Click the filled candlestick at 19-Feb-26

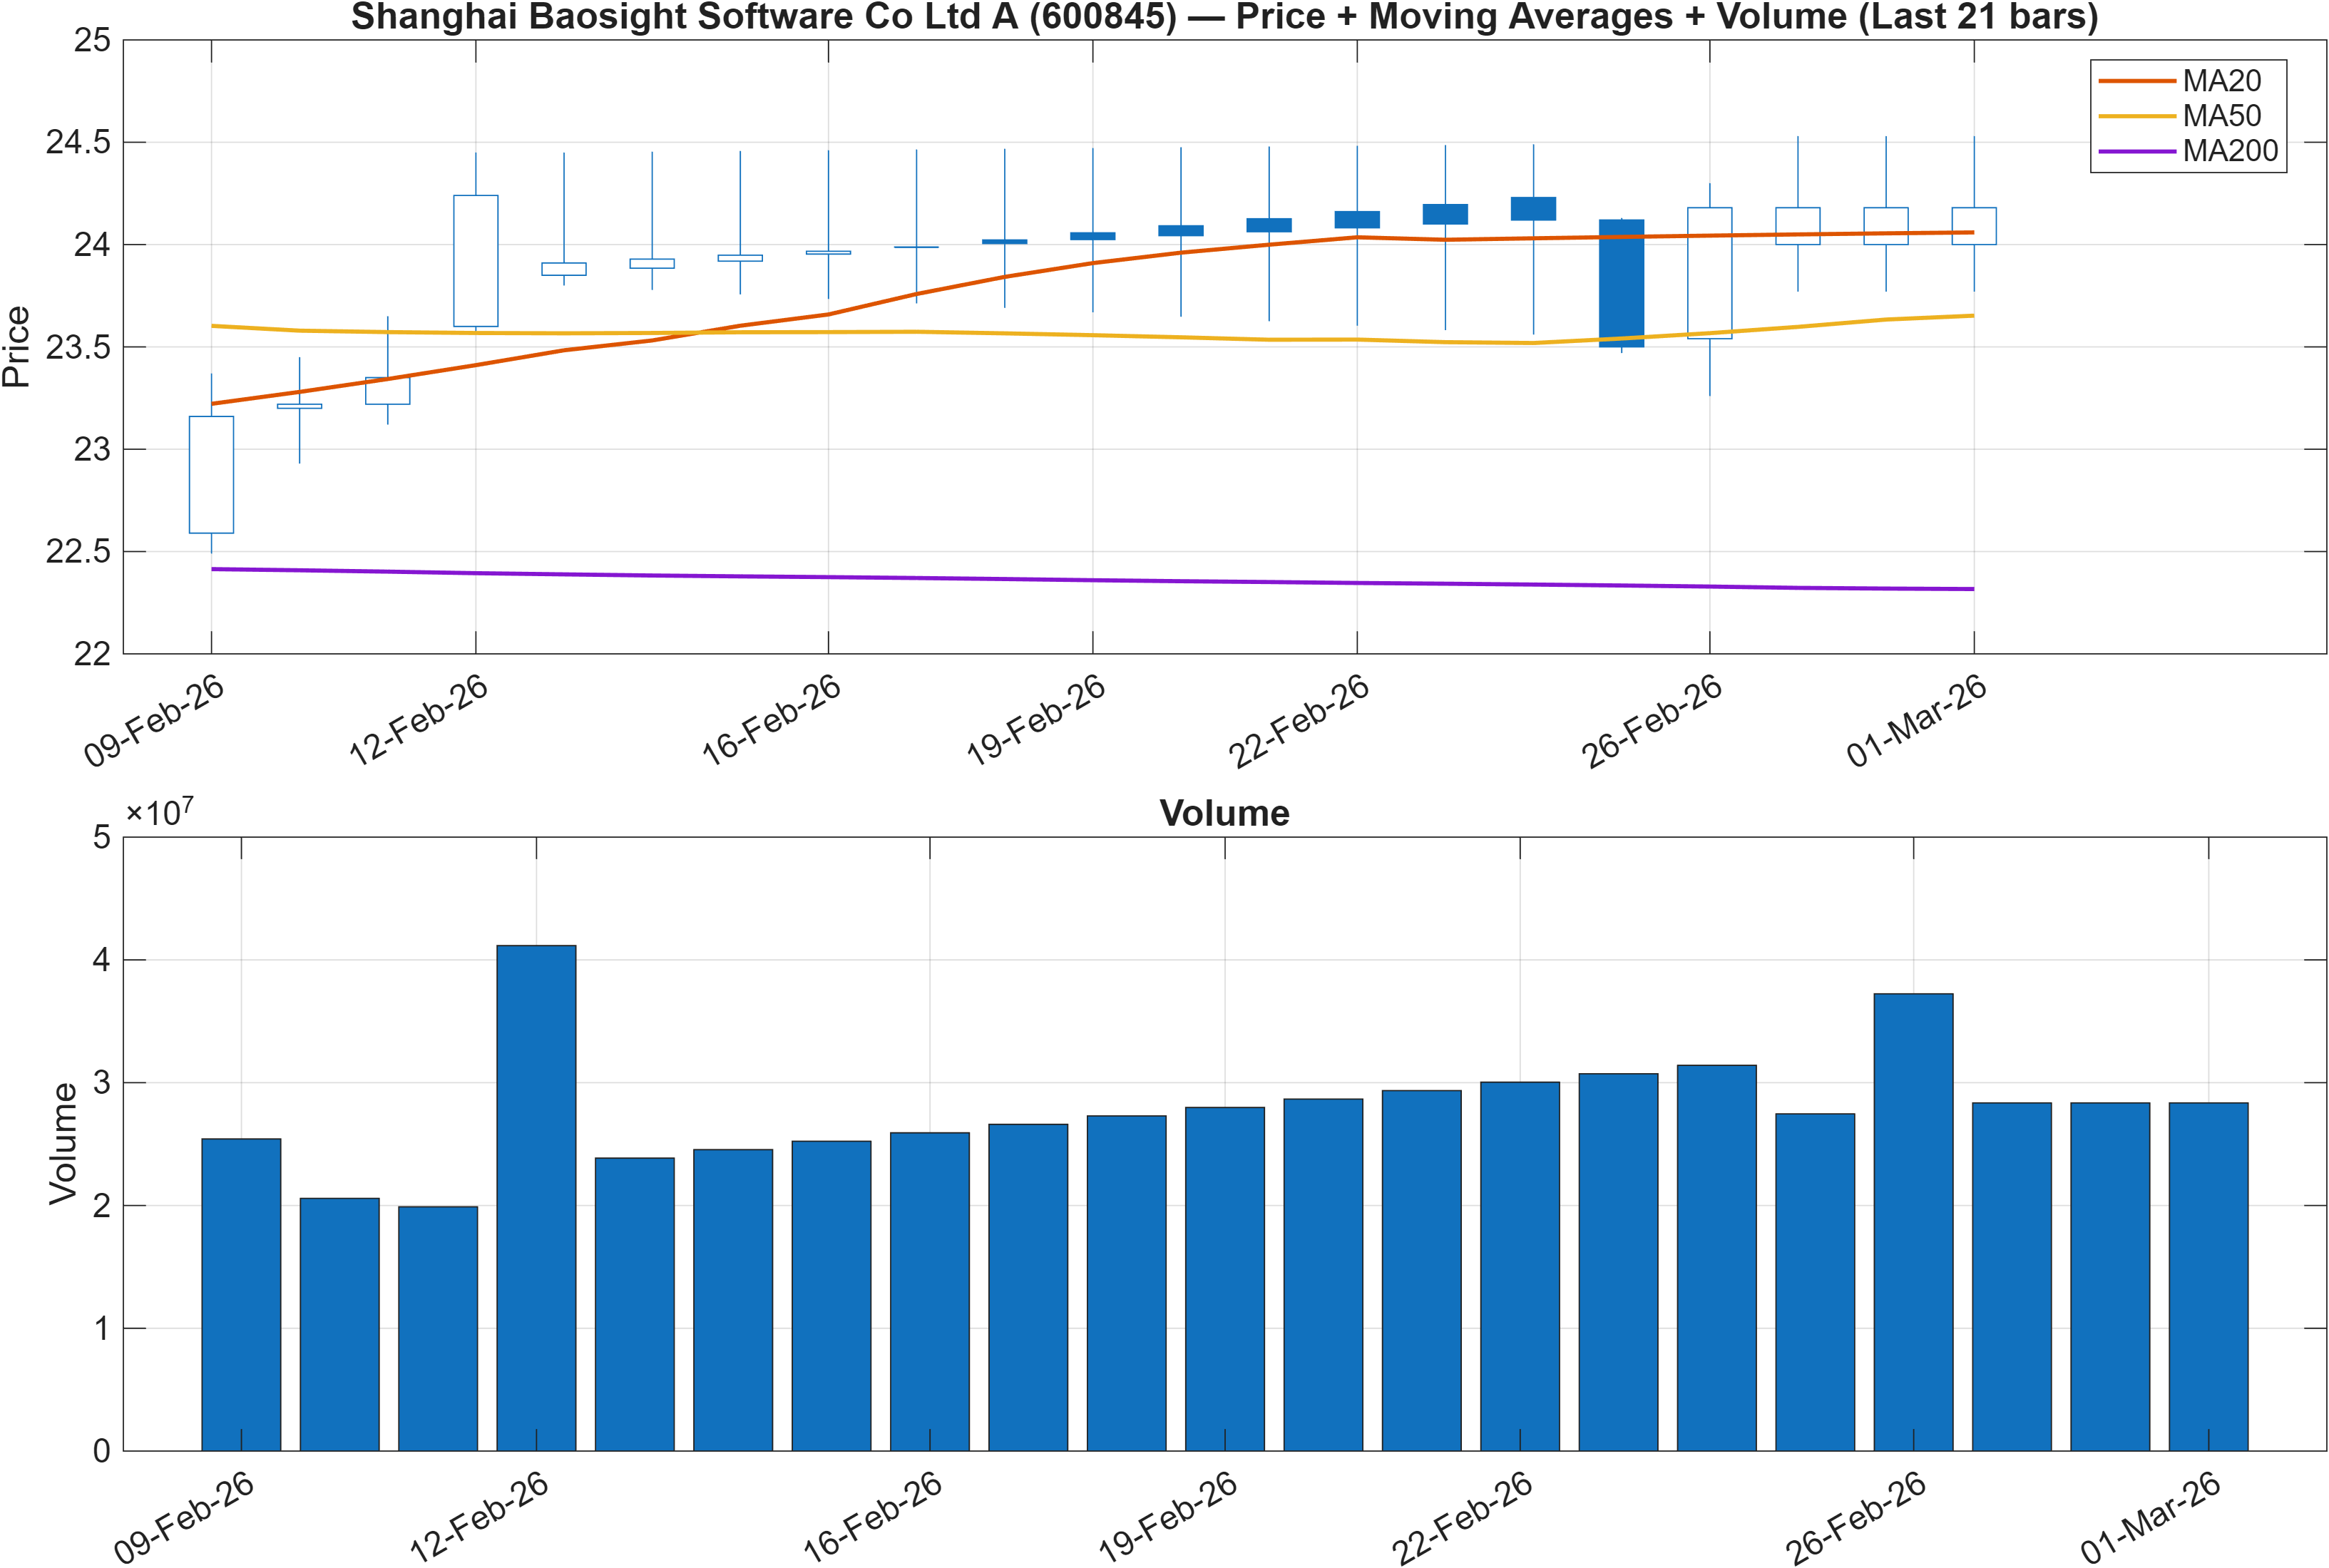point(1093,236)
